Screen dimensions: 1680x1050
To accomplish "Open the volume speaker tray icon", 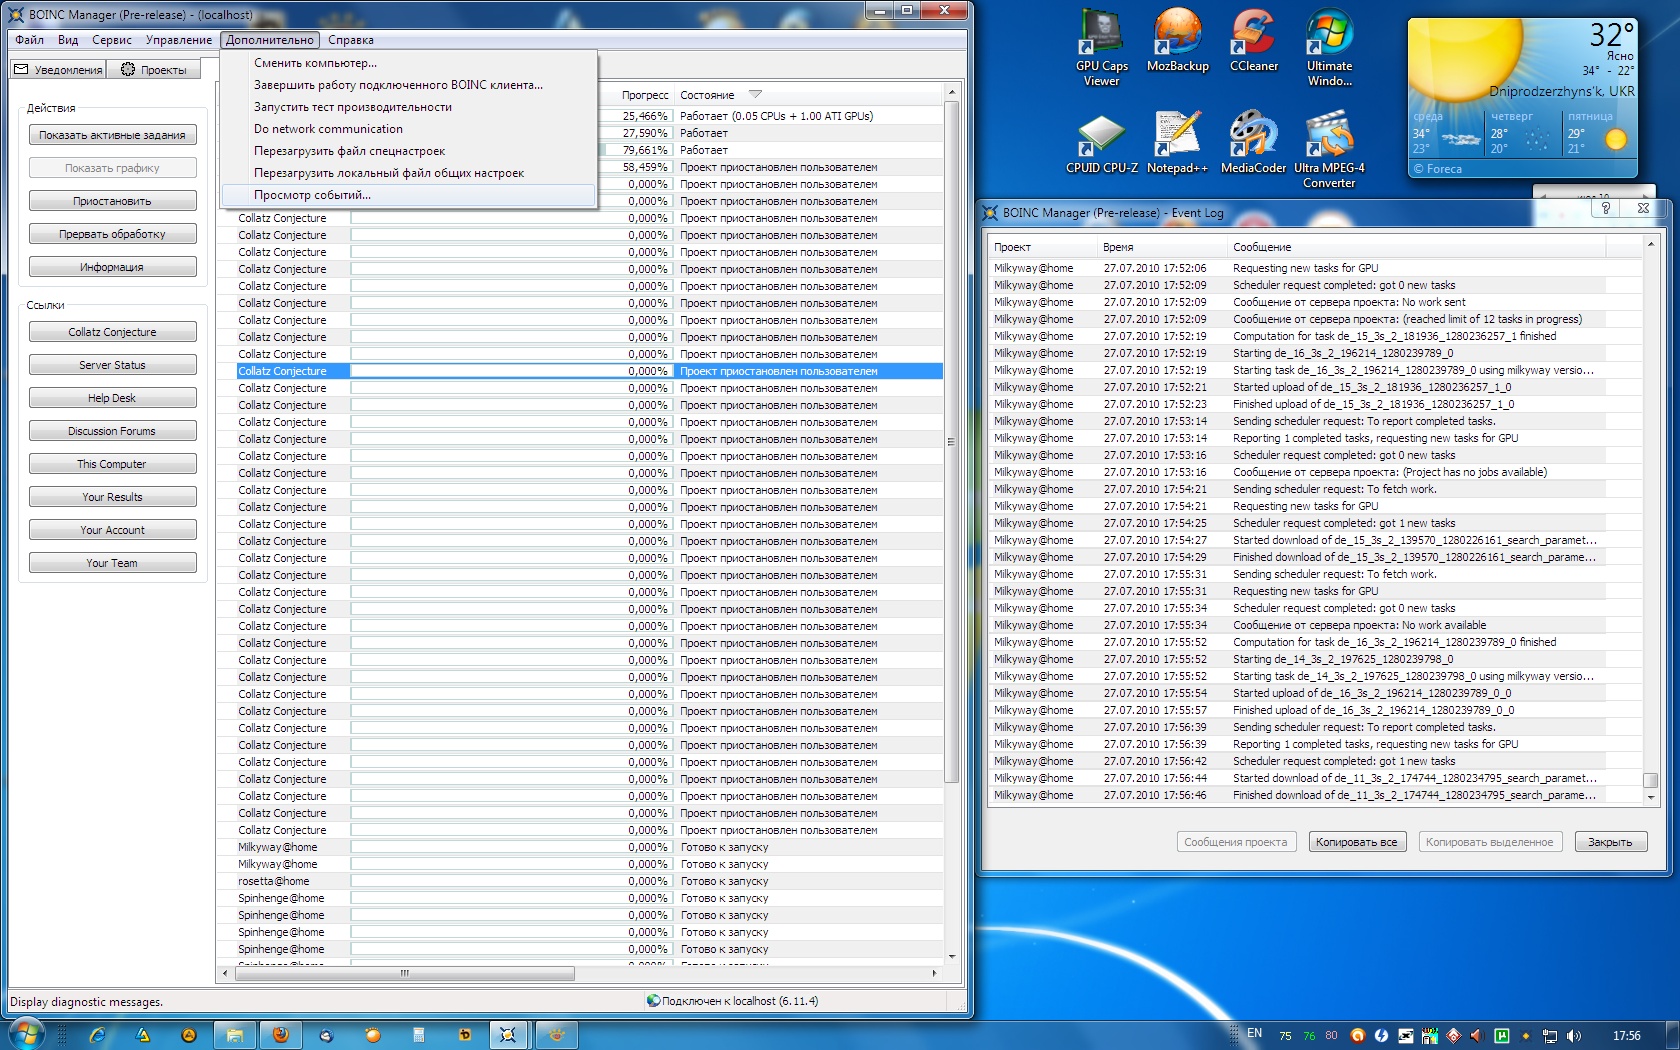I will pyautogui.click(x=1574, y=1035).
